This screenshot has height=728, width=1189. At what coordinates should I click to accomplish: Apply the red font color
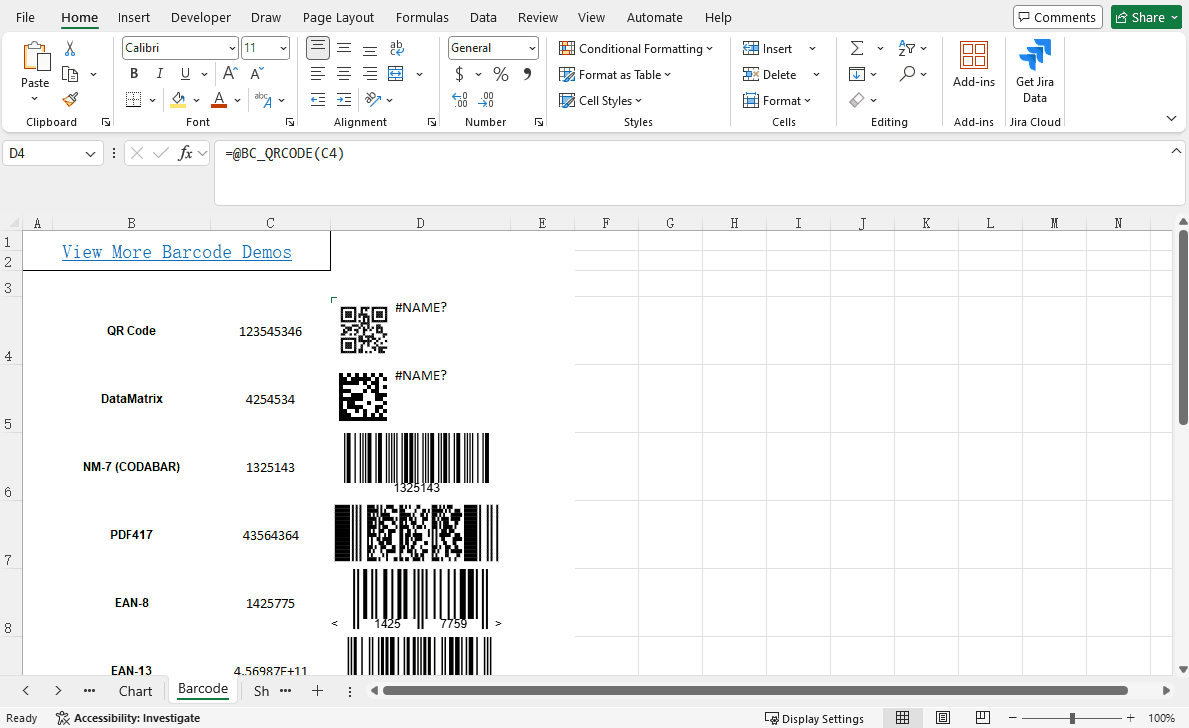tap(219, 99)
